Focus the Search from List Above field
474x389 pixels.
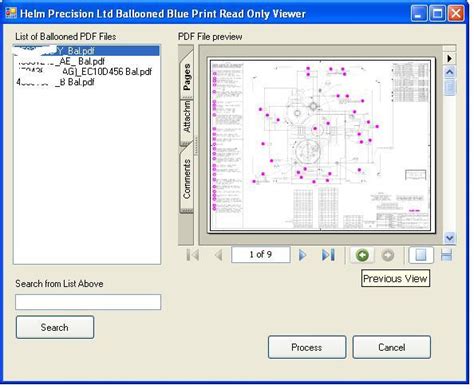coord(88,302)
